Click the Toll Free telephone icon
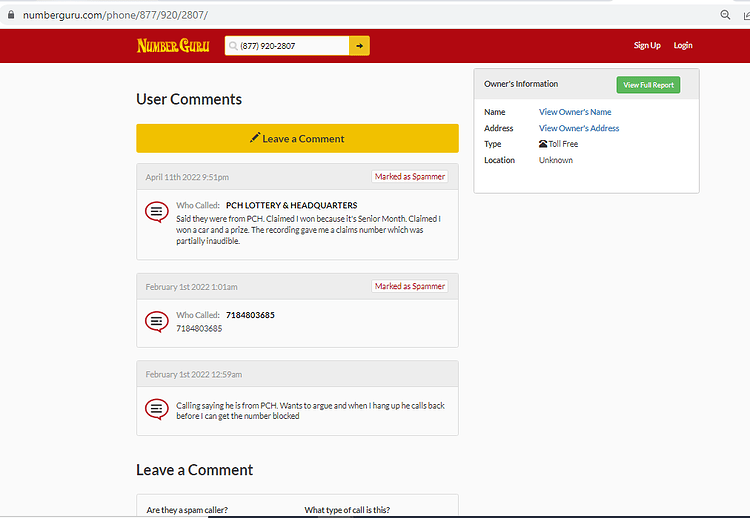The width and height of the screenshot is (750, 518). point(543,143)
